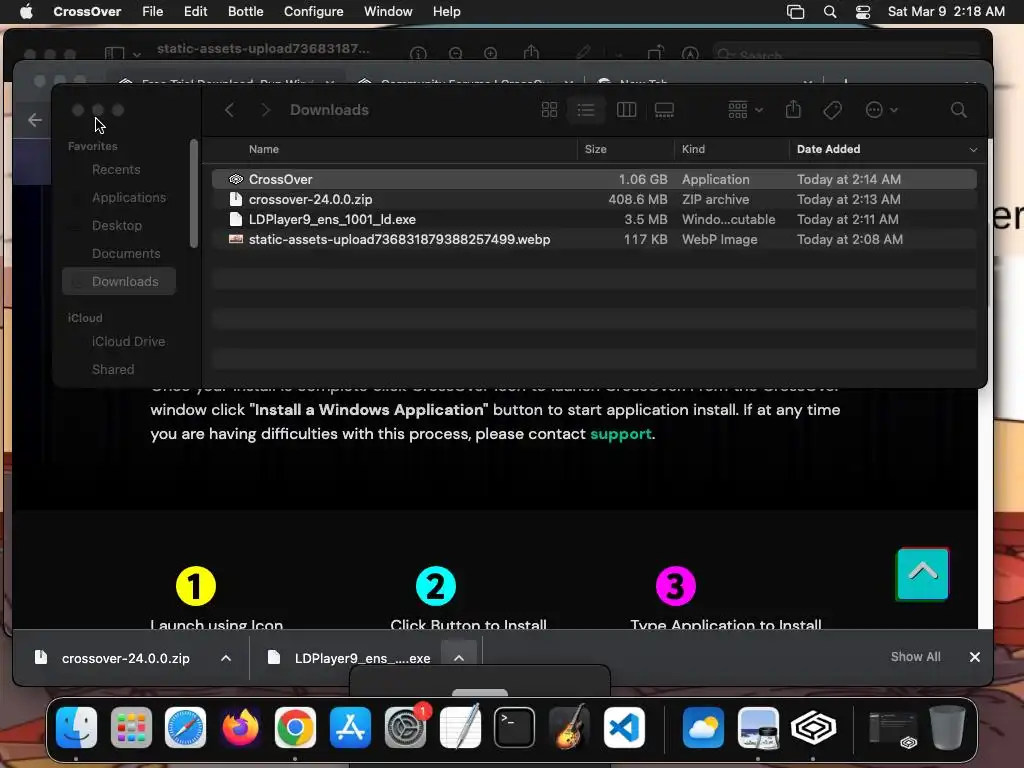
Task: Open the Window menu
Action: (388, 12)
